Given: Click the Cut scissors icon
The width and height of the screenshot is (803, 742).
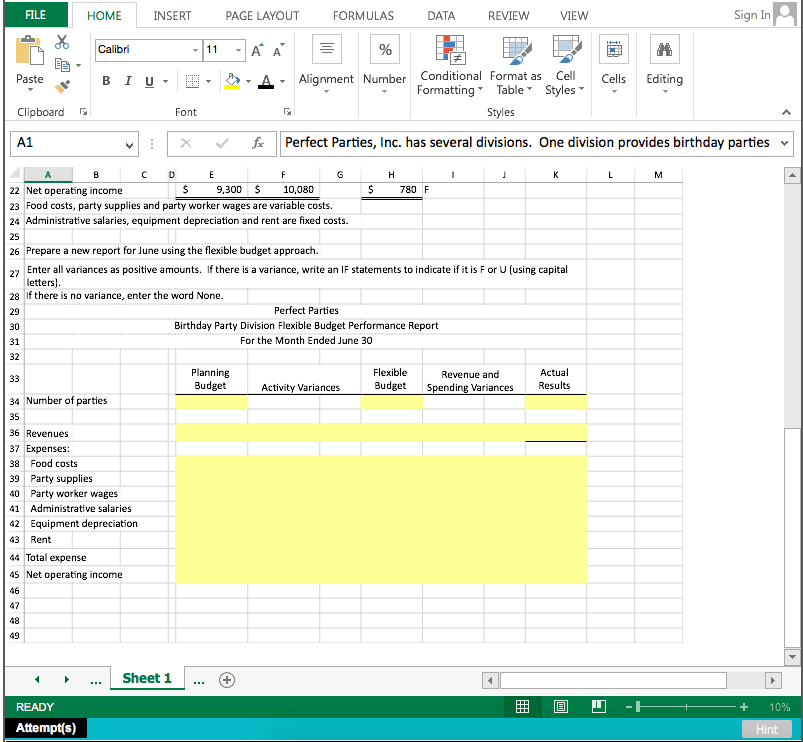Looking at the screenshot, I should point(60,42).
